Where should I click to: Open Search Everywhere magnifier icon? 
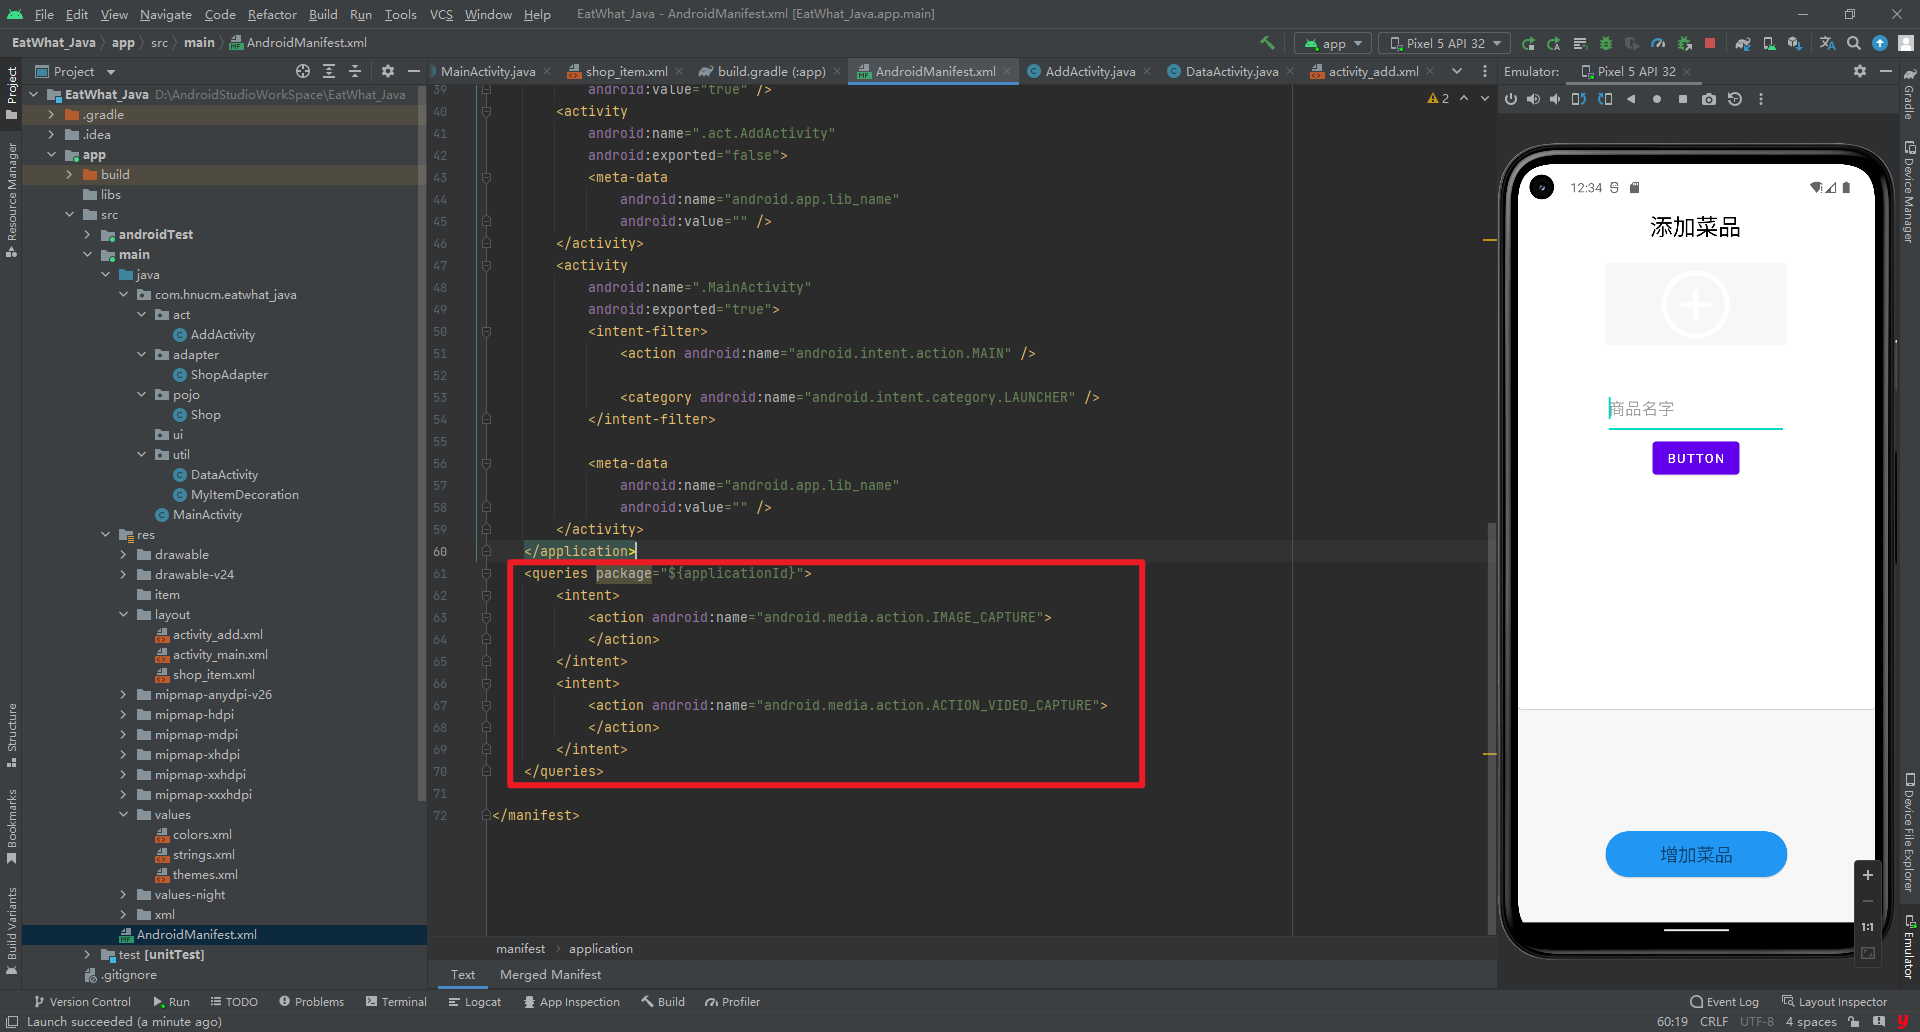tap(1854, 43)
